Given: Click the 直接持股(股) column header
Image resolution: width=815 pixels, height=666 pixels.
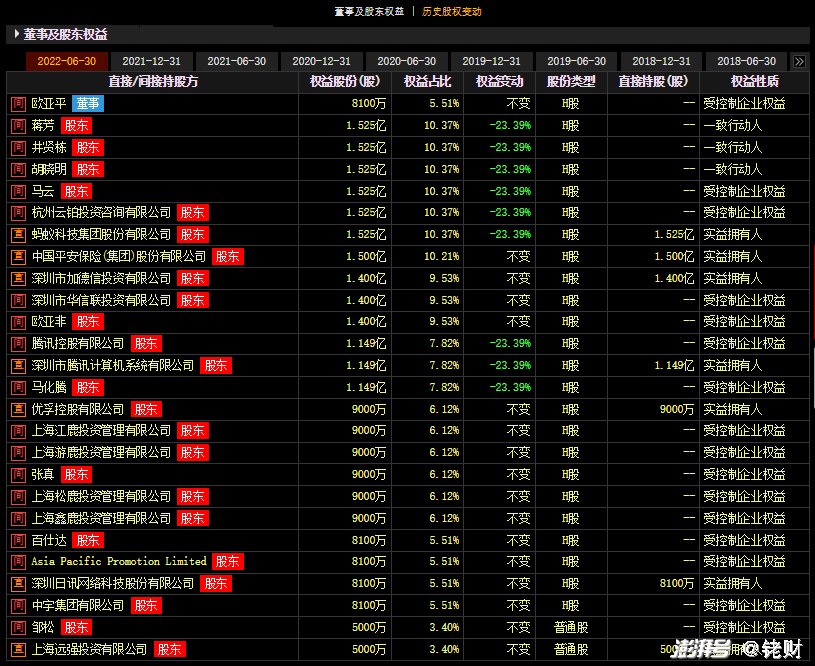Looking at the screenshot, I should click(653, 82).
